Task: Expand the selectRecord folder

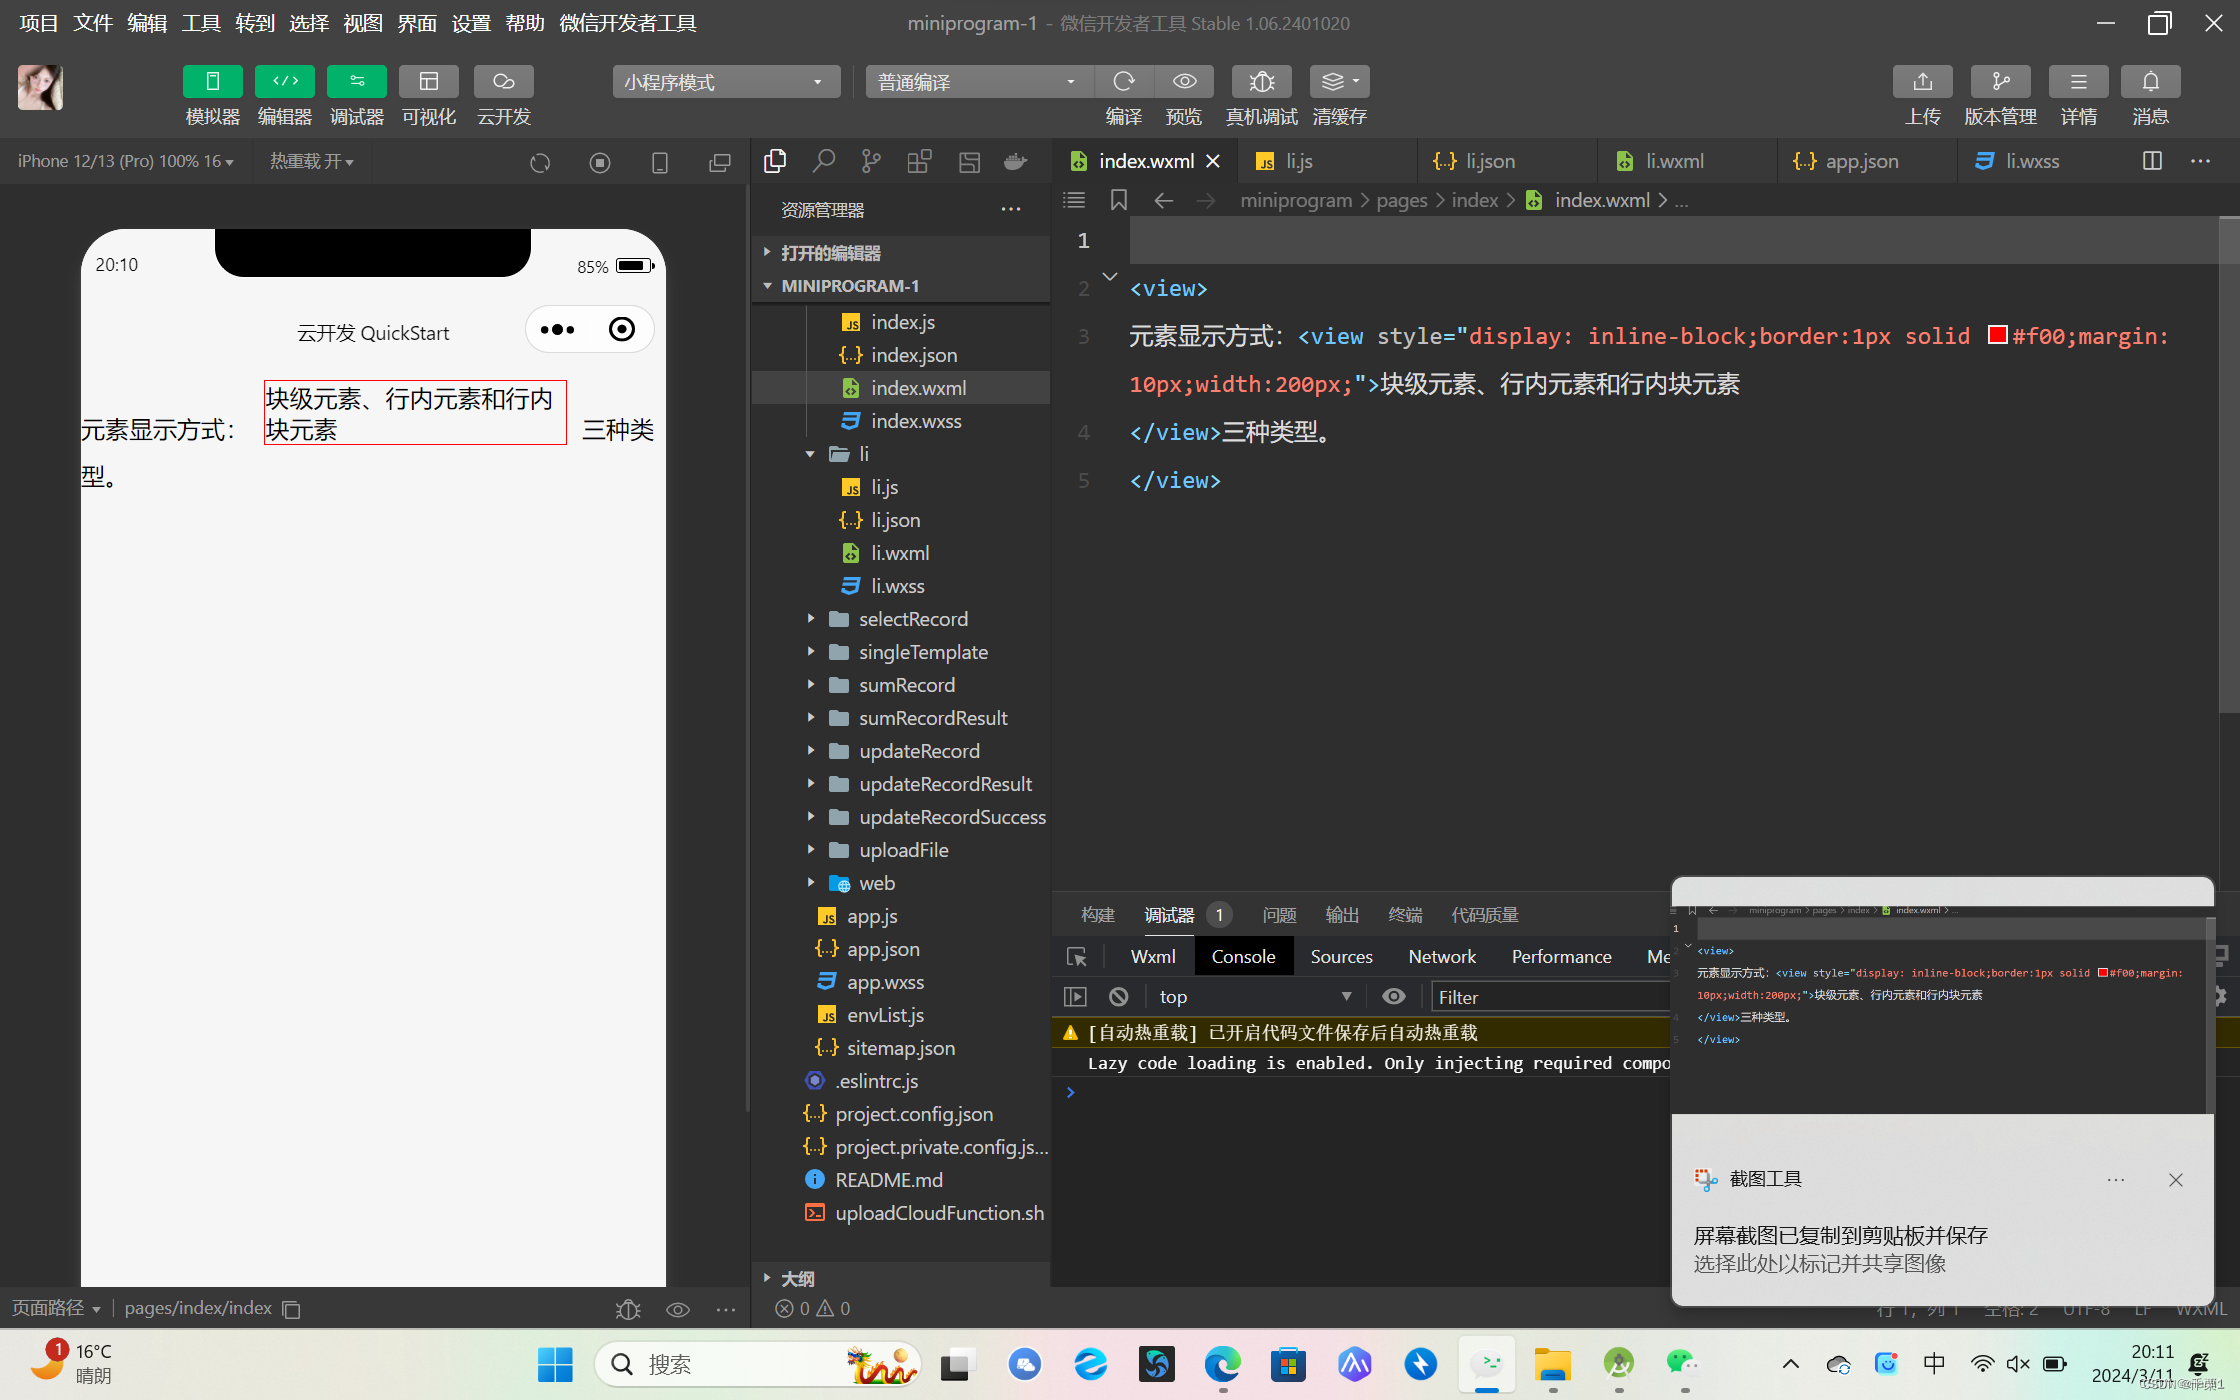Action: pos(912,619)
